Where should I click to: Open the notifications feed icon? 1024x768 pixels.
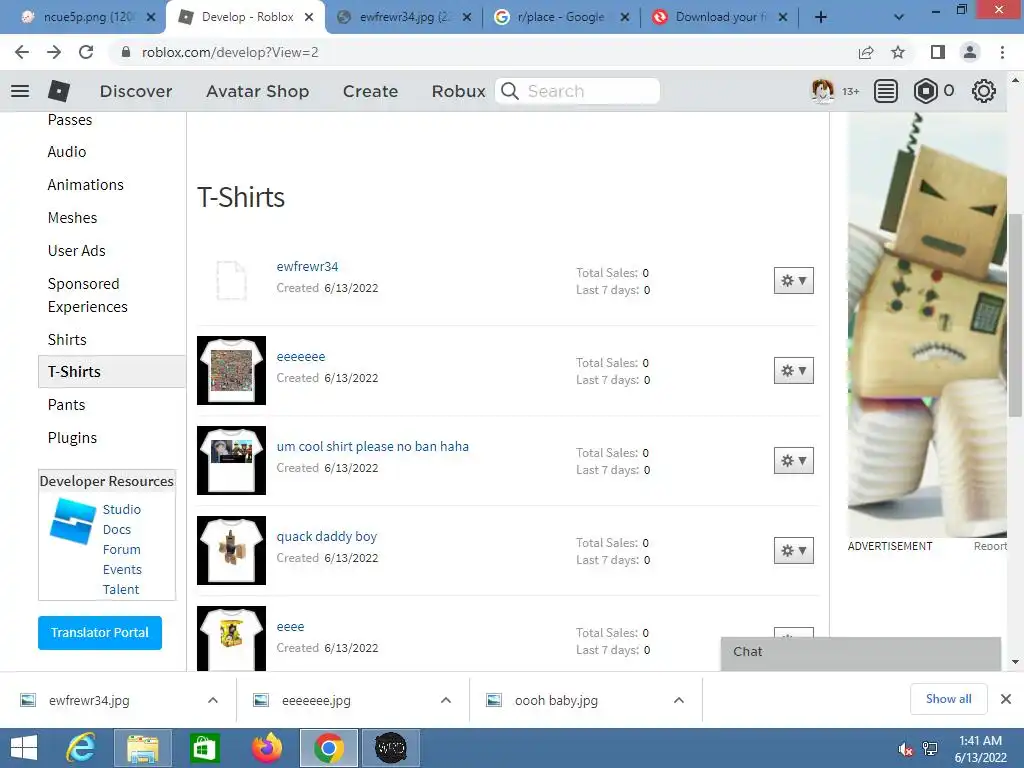click(886, 91)
